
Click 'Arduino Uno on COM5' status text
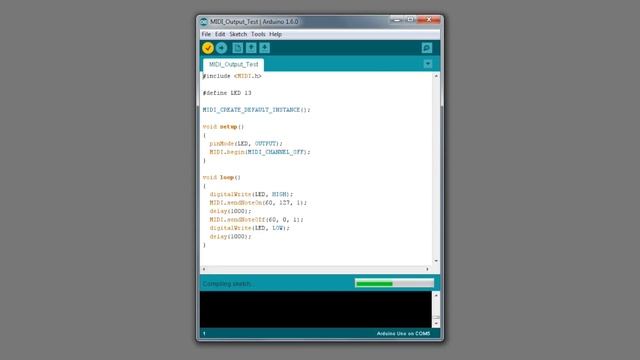tap(403, 333)
